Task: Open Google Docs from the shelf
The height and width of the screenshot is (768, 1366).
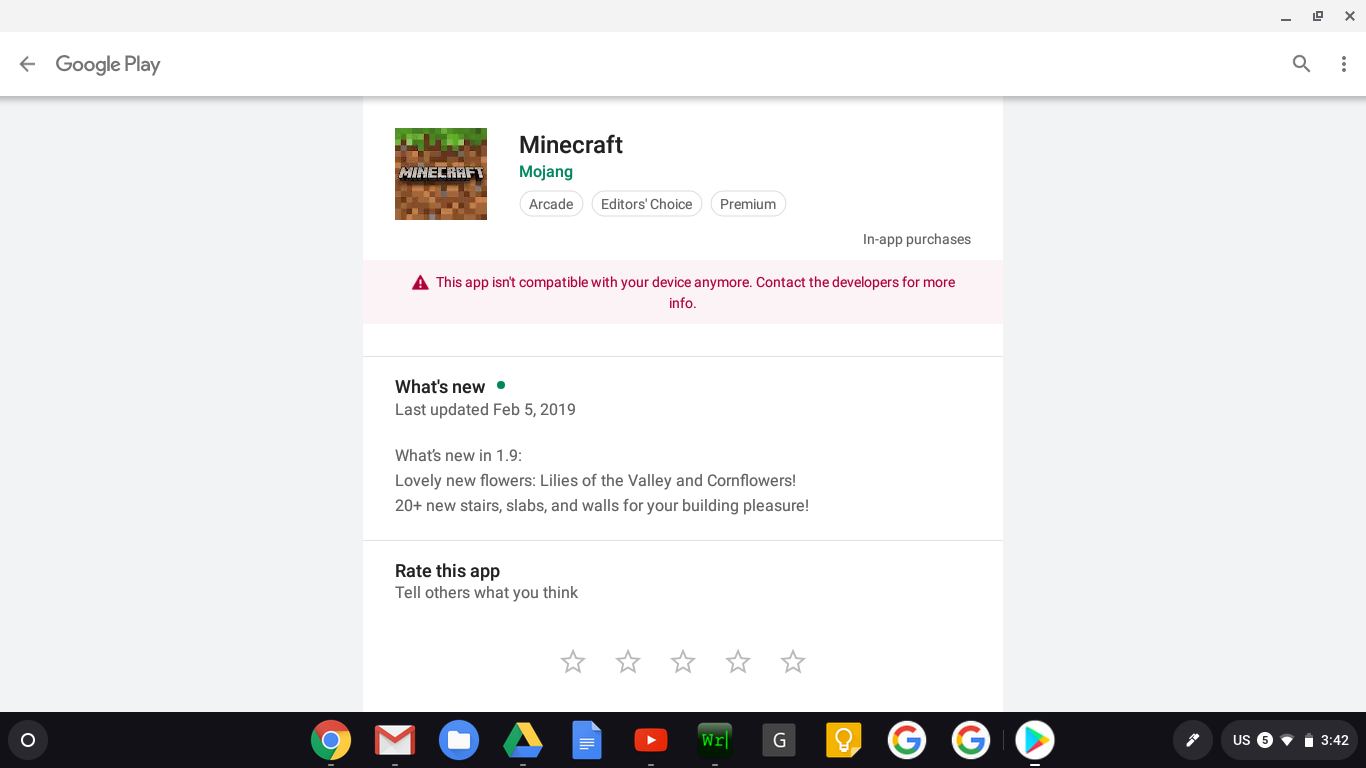Action: 587,740
